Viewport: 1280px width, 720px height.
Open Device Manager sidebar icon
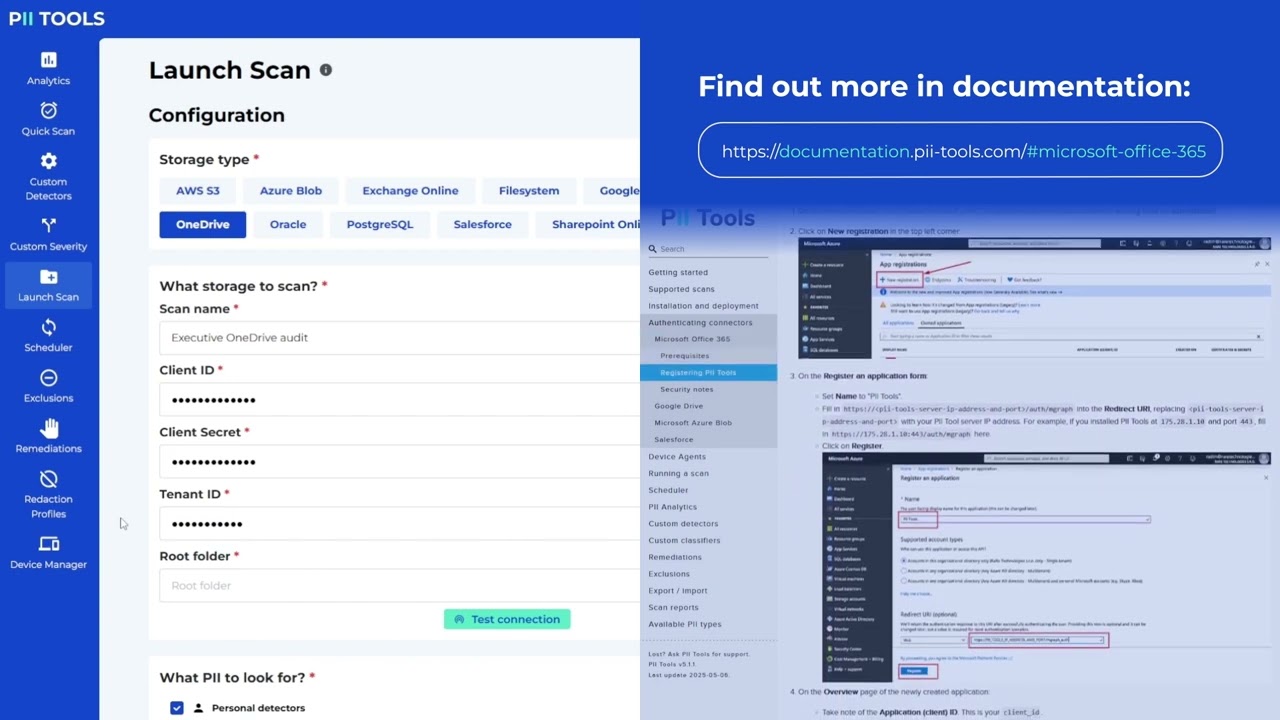tap(48, 544)
